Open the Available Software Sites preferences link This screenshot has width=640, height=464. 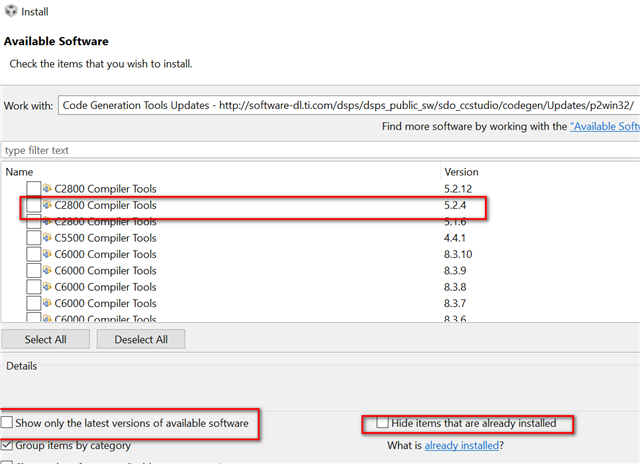pyautogui.click(x=604, y=127)
